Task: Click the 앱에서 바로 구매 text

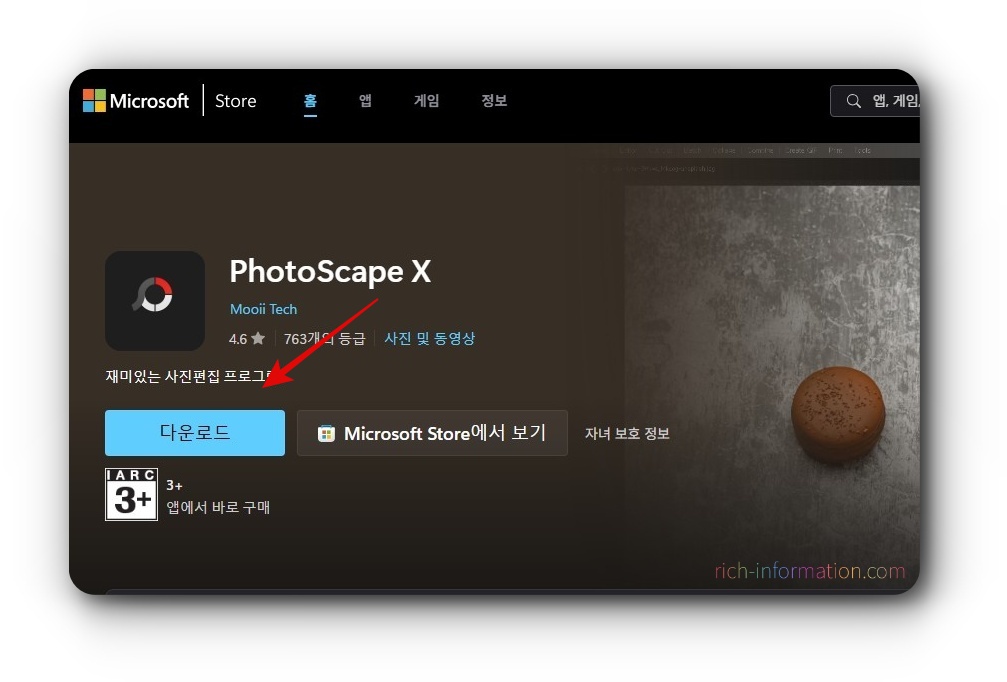Action: tap(218, 507)
